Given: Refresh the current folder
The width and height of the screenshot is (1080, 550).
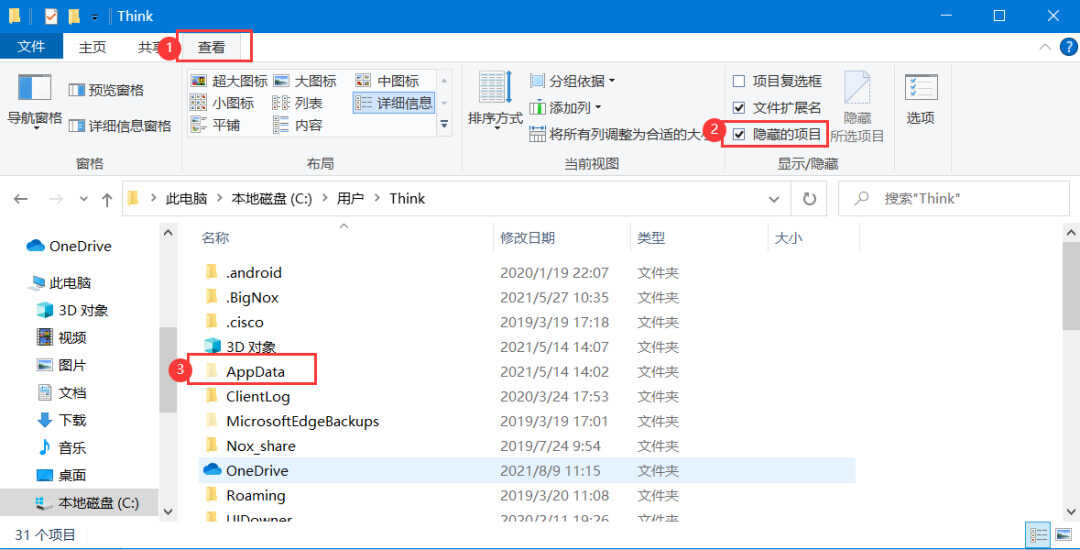Looking at the screenshot, I should tap(809, 199).
